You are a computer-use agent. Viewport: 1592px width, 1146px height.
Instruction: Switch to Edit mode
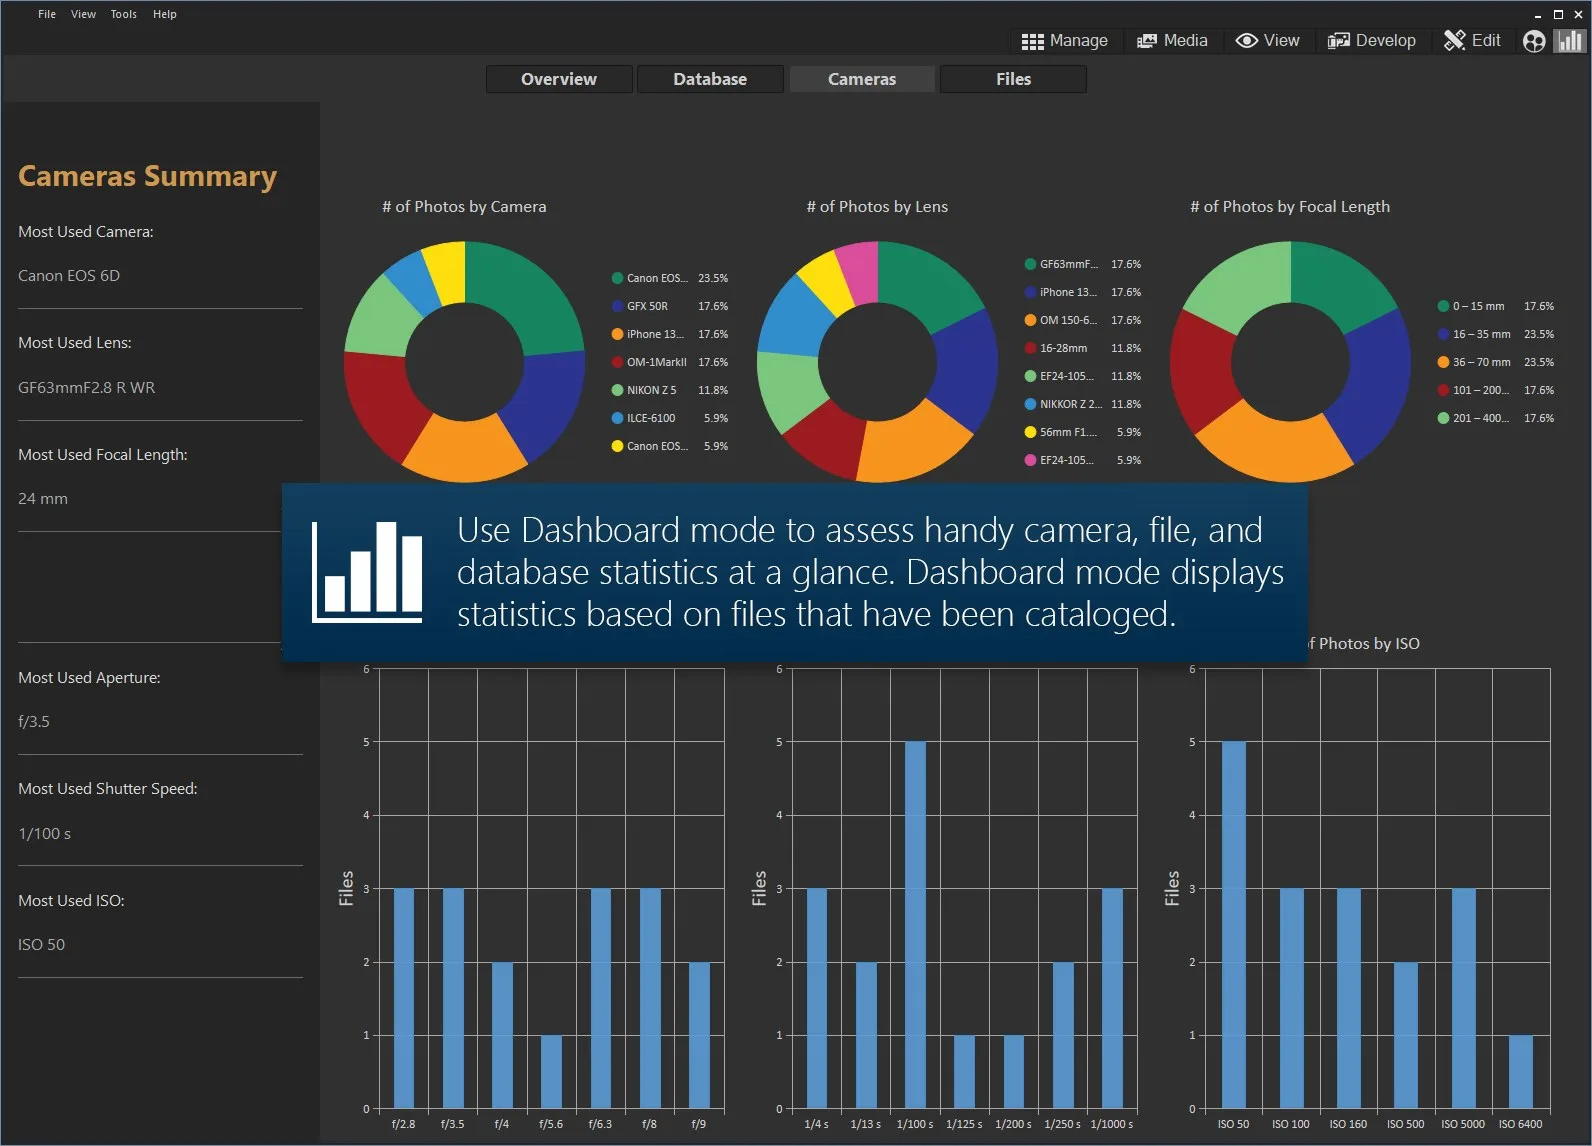pyautogui.click(x=1472, y=41)
